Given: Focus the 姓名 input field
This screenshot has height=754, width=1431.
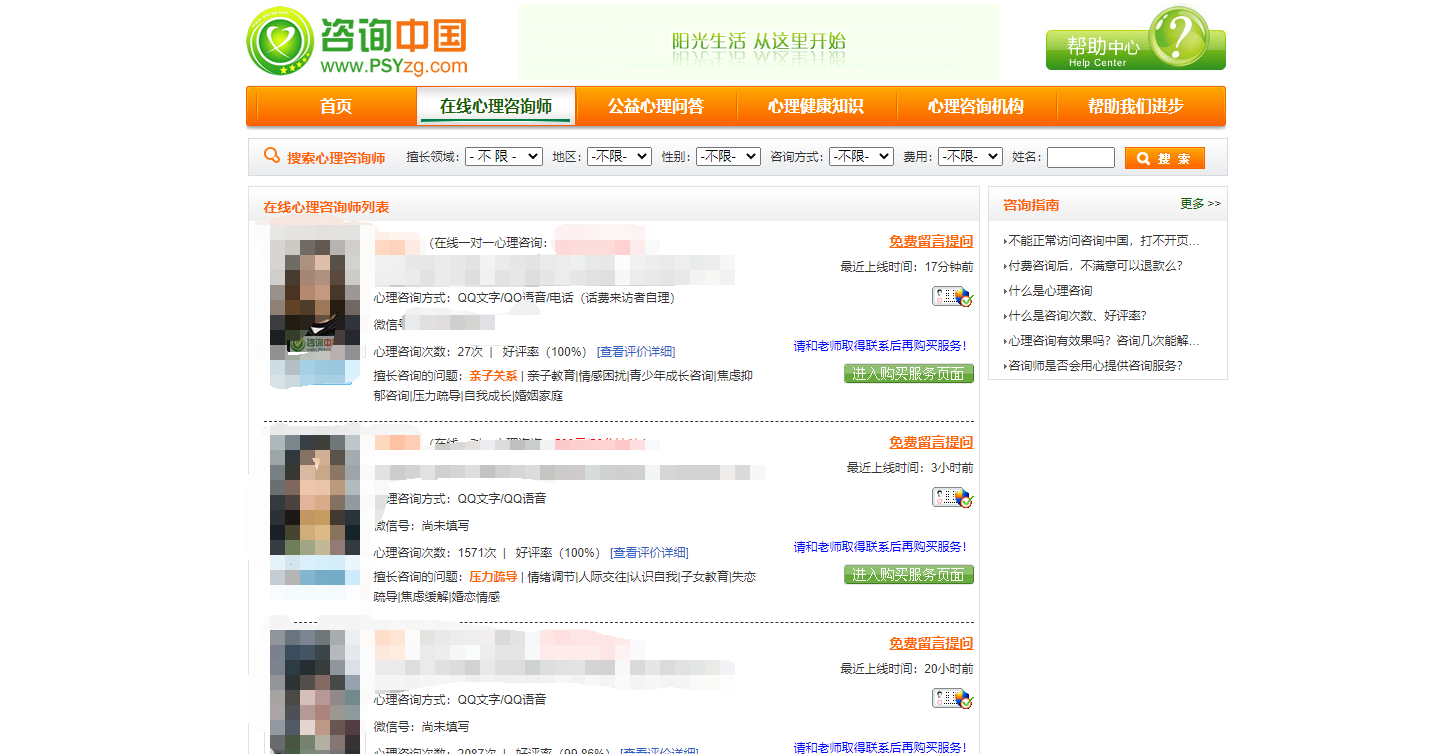Looking at the screenshot, I should pyautogui.click(x=1080, y=157).
